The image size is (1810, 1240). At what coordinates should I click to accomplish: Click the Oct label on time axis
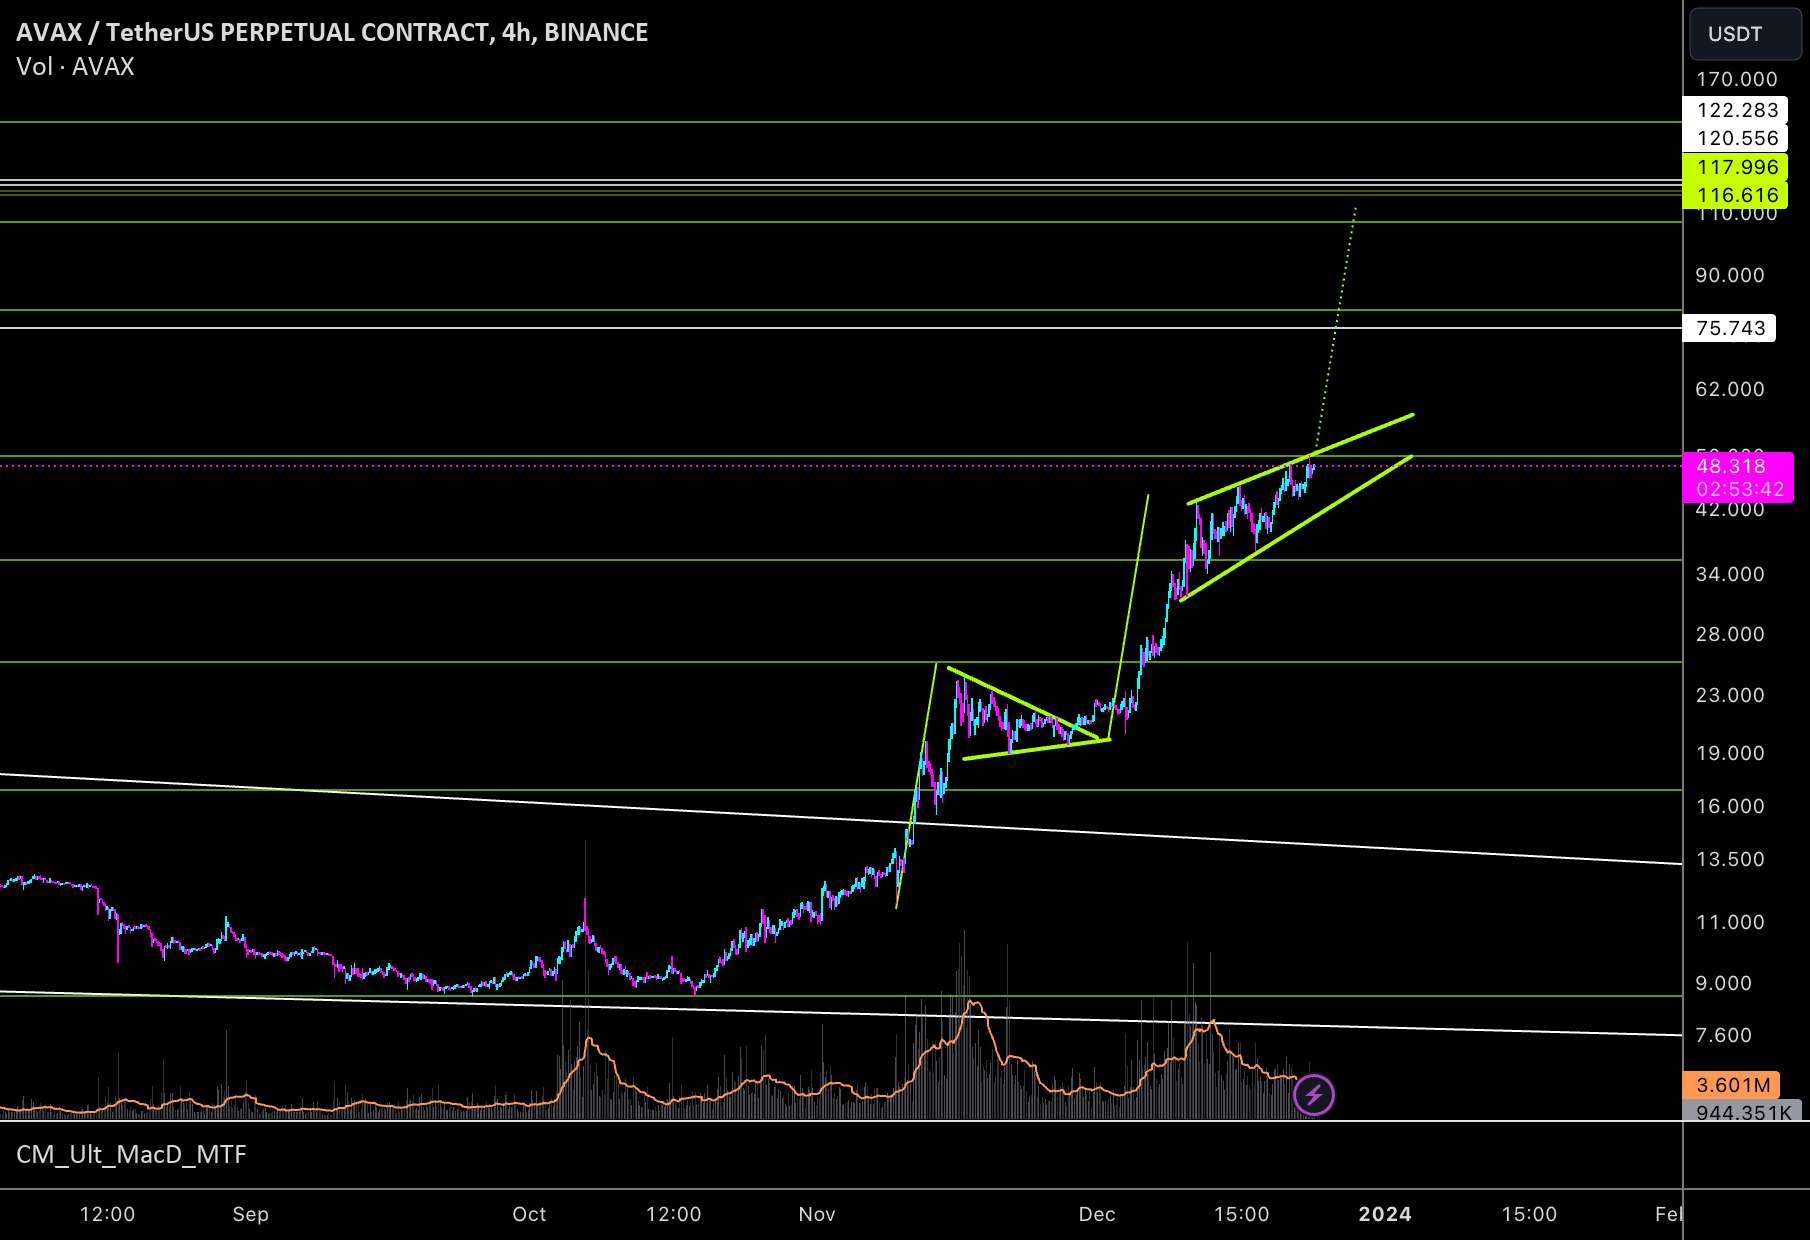pos(529,1214)
